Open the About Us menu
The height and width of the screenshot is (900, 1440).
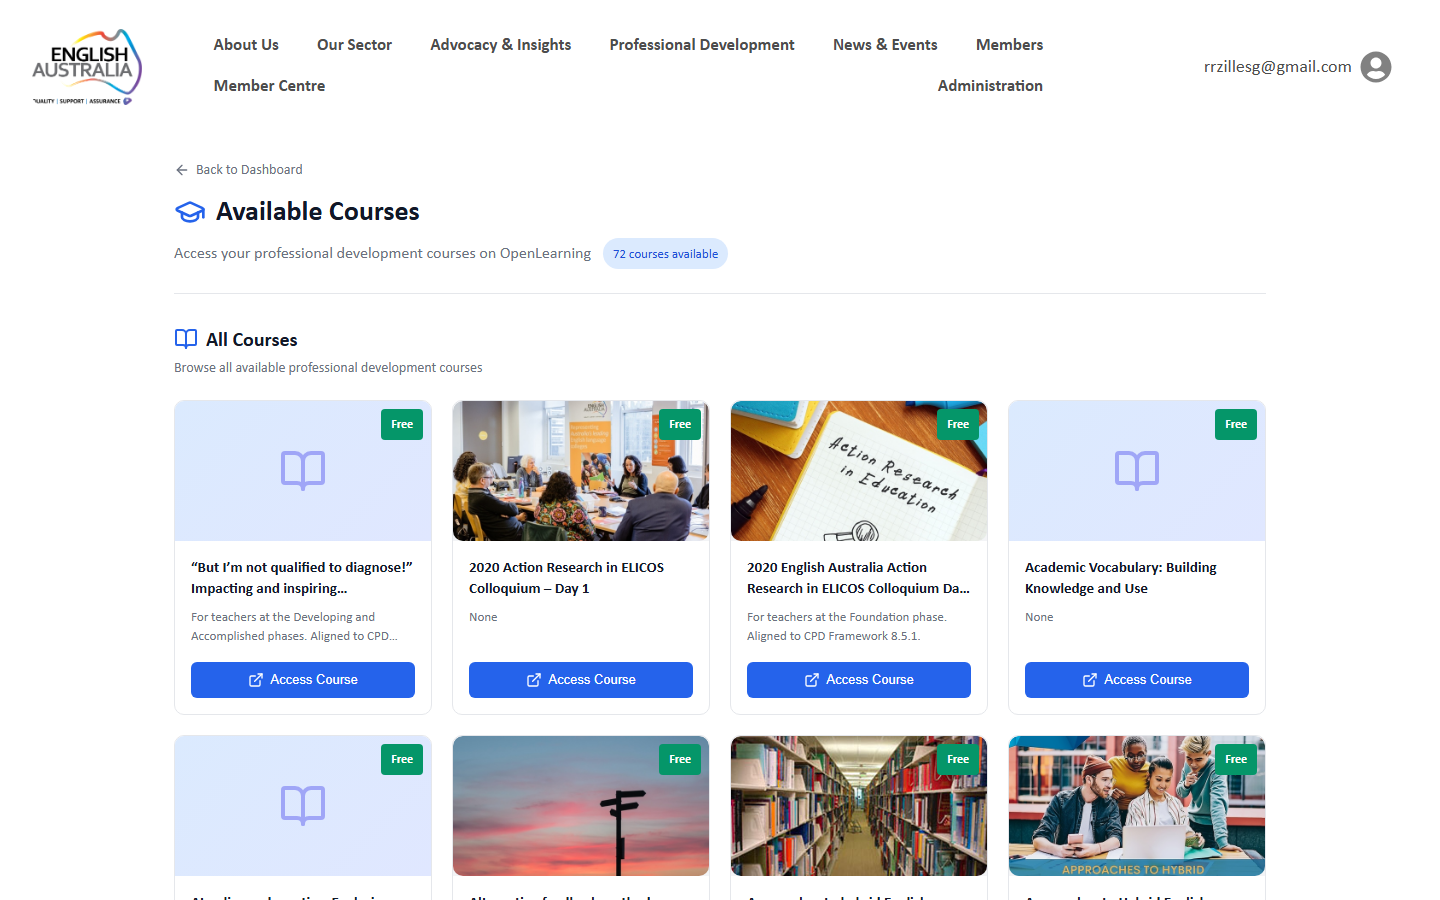pos(246,45)
